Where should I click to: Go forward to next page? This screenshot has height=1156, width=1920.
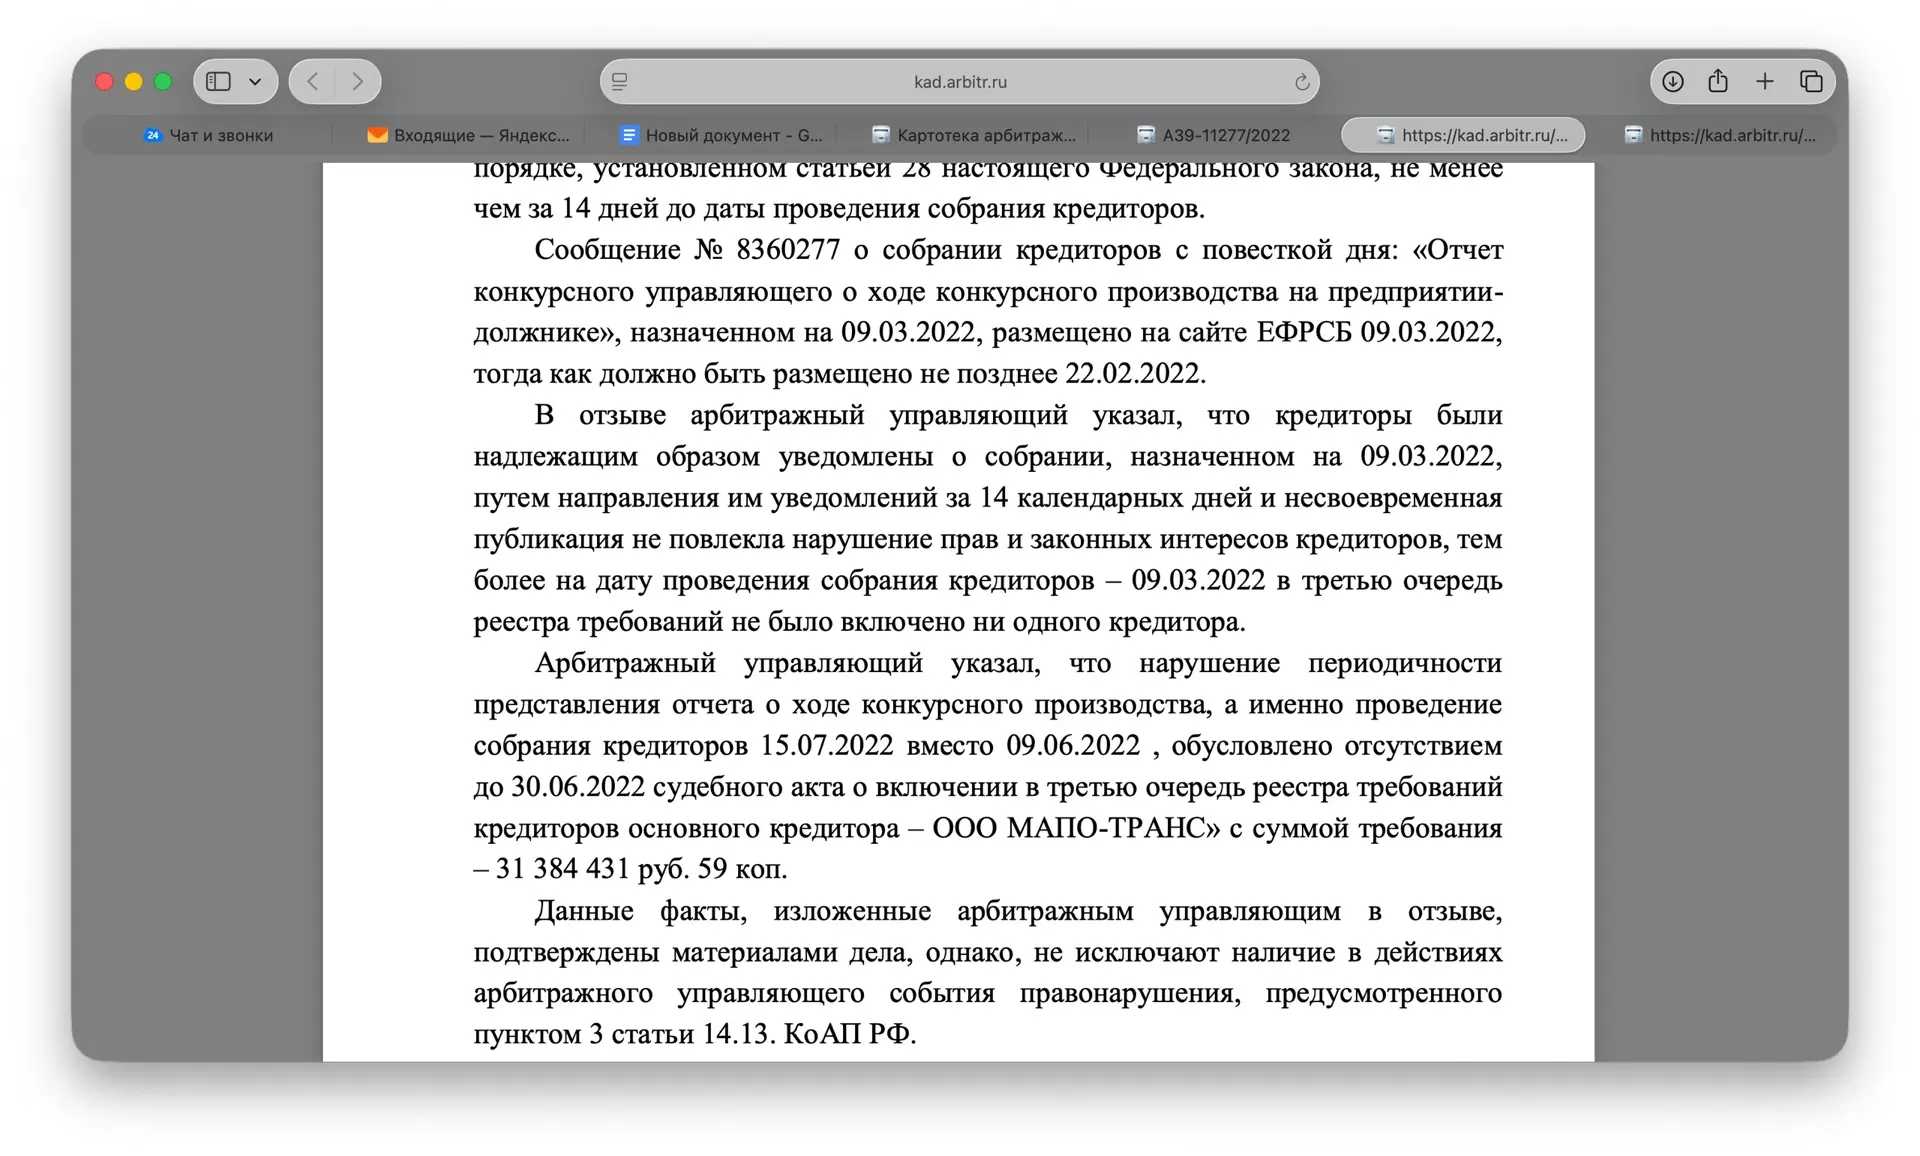click(x=357, y=81)
